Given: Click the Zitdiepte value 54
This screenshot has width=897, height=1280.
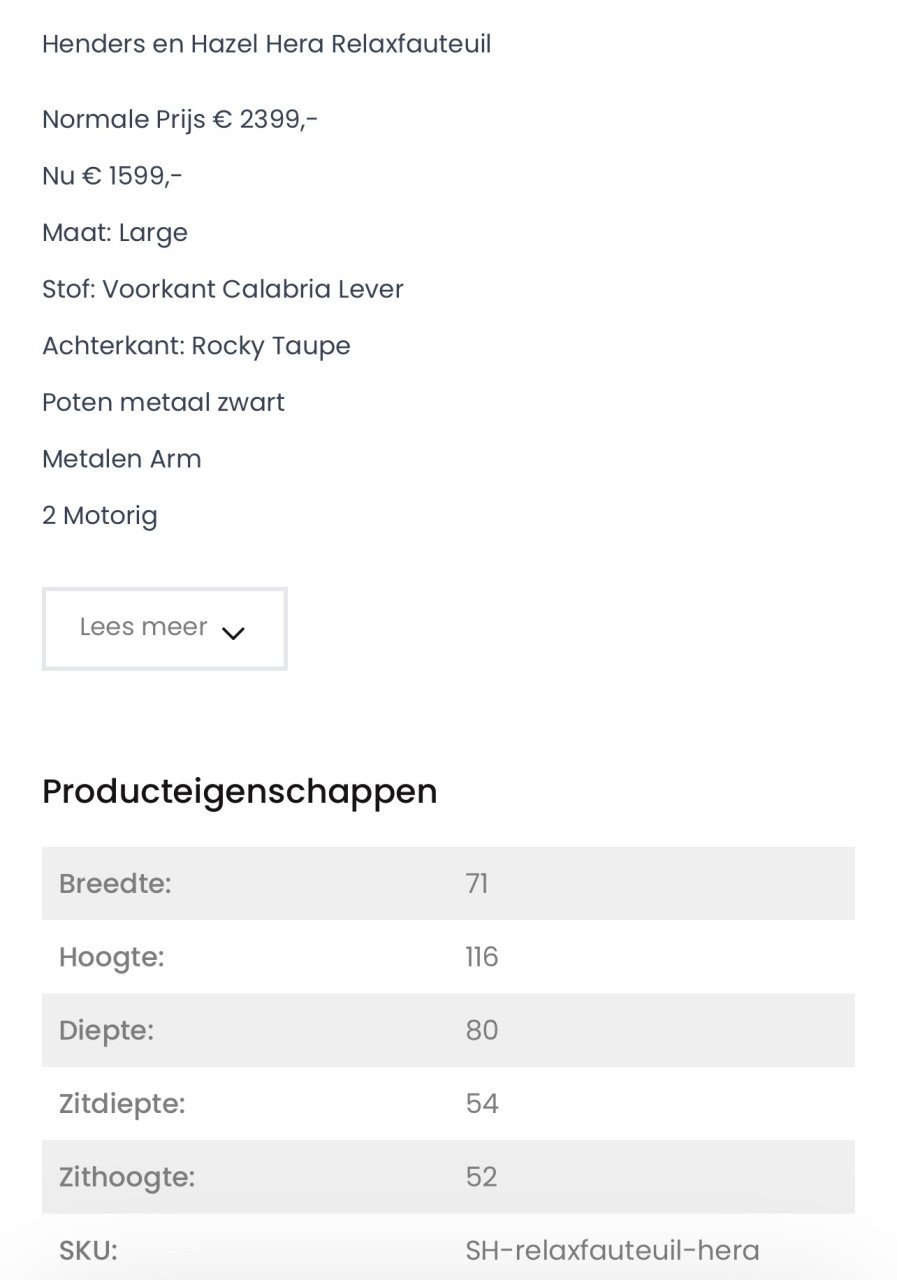Looking at the screenshot, I should coord(481,1104).
